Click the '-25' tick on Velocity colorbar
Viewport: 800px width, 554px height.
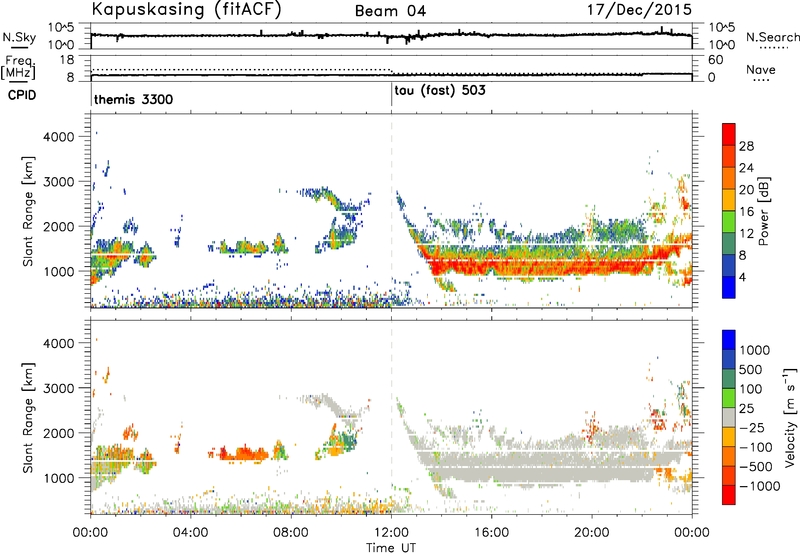point(752,427)
